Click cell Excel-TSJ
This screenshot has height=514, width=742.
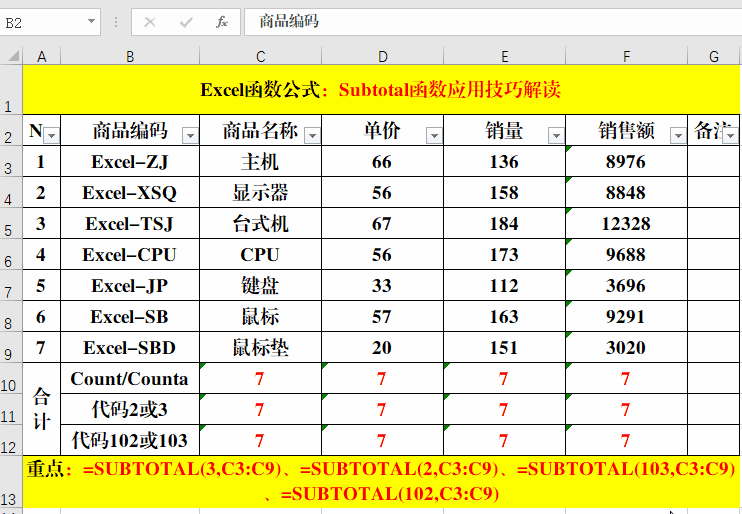pyautogui.click(x=130, y=223)
